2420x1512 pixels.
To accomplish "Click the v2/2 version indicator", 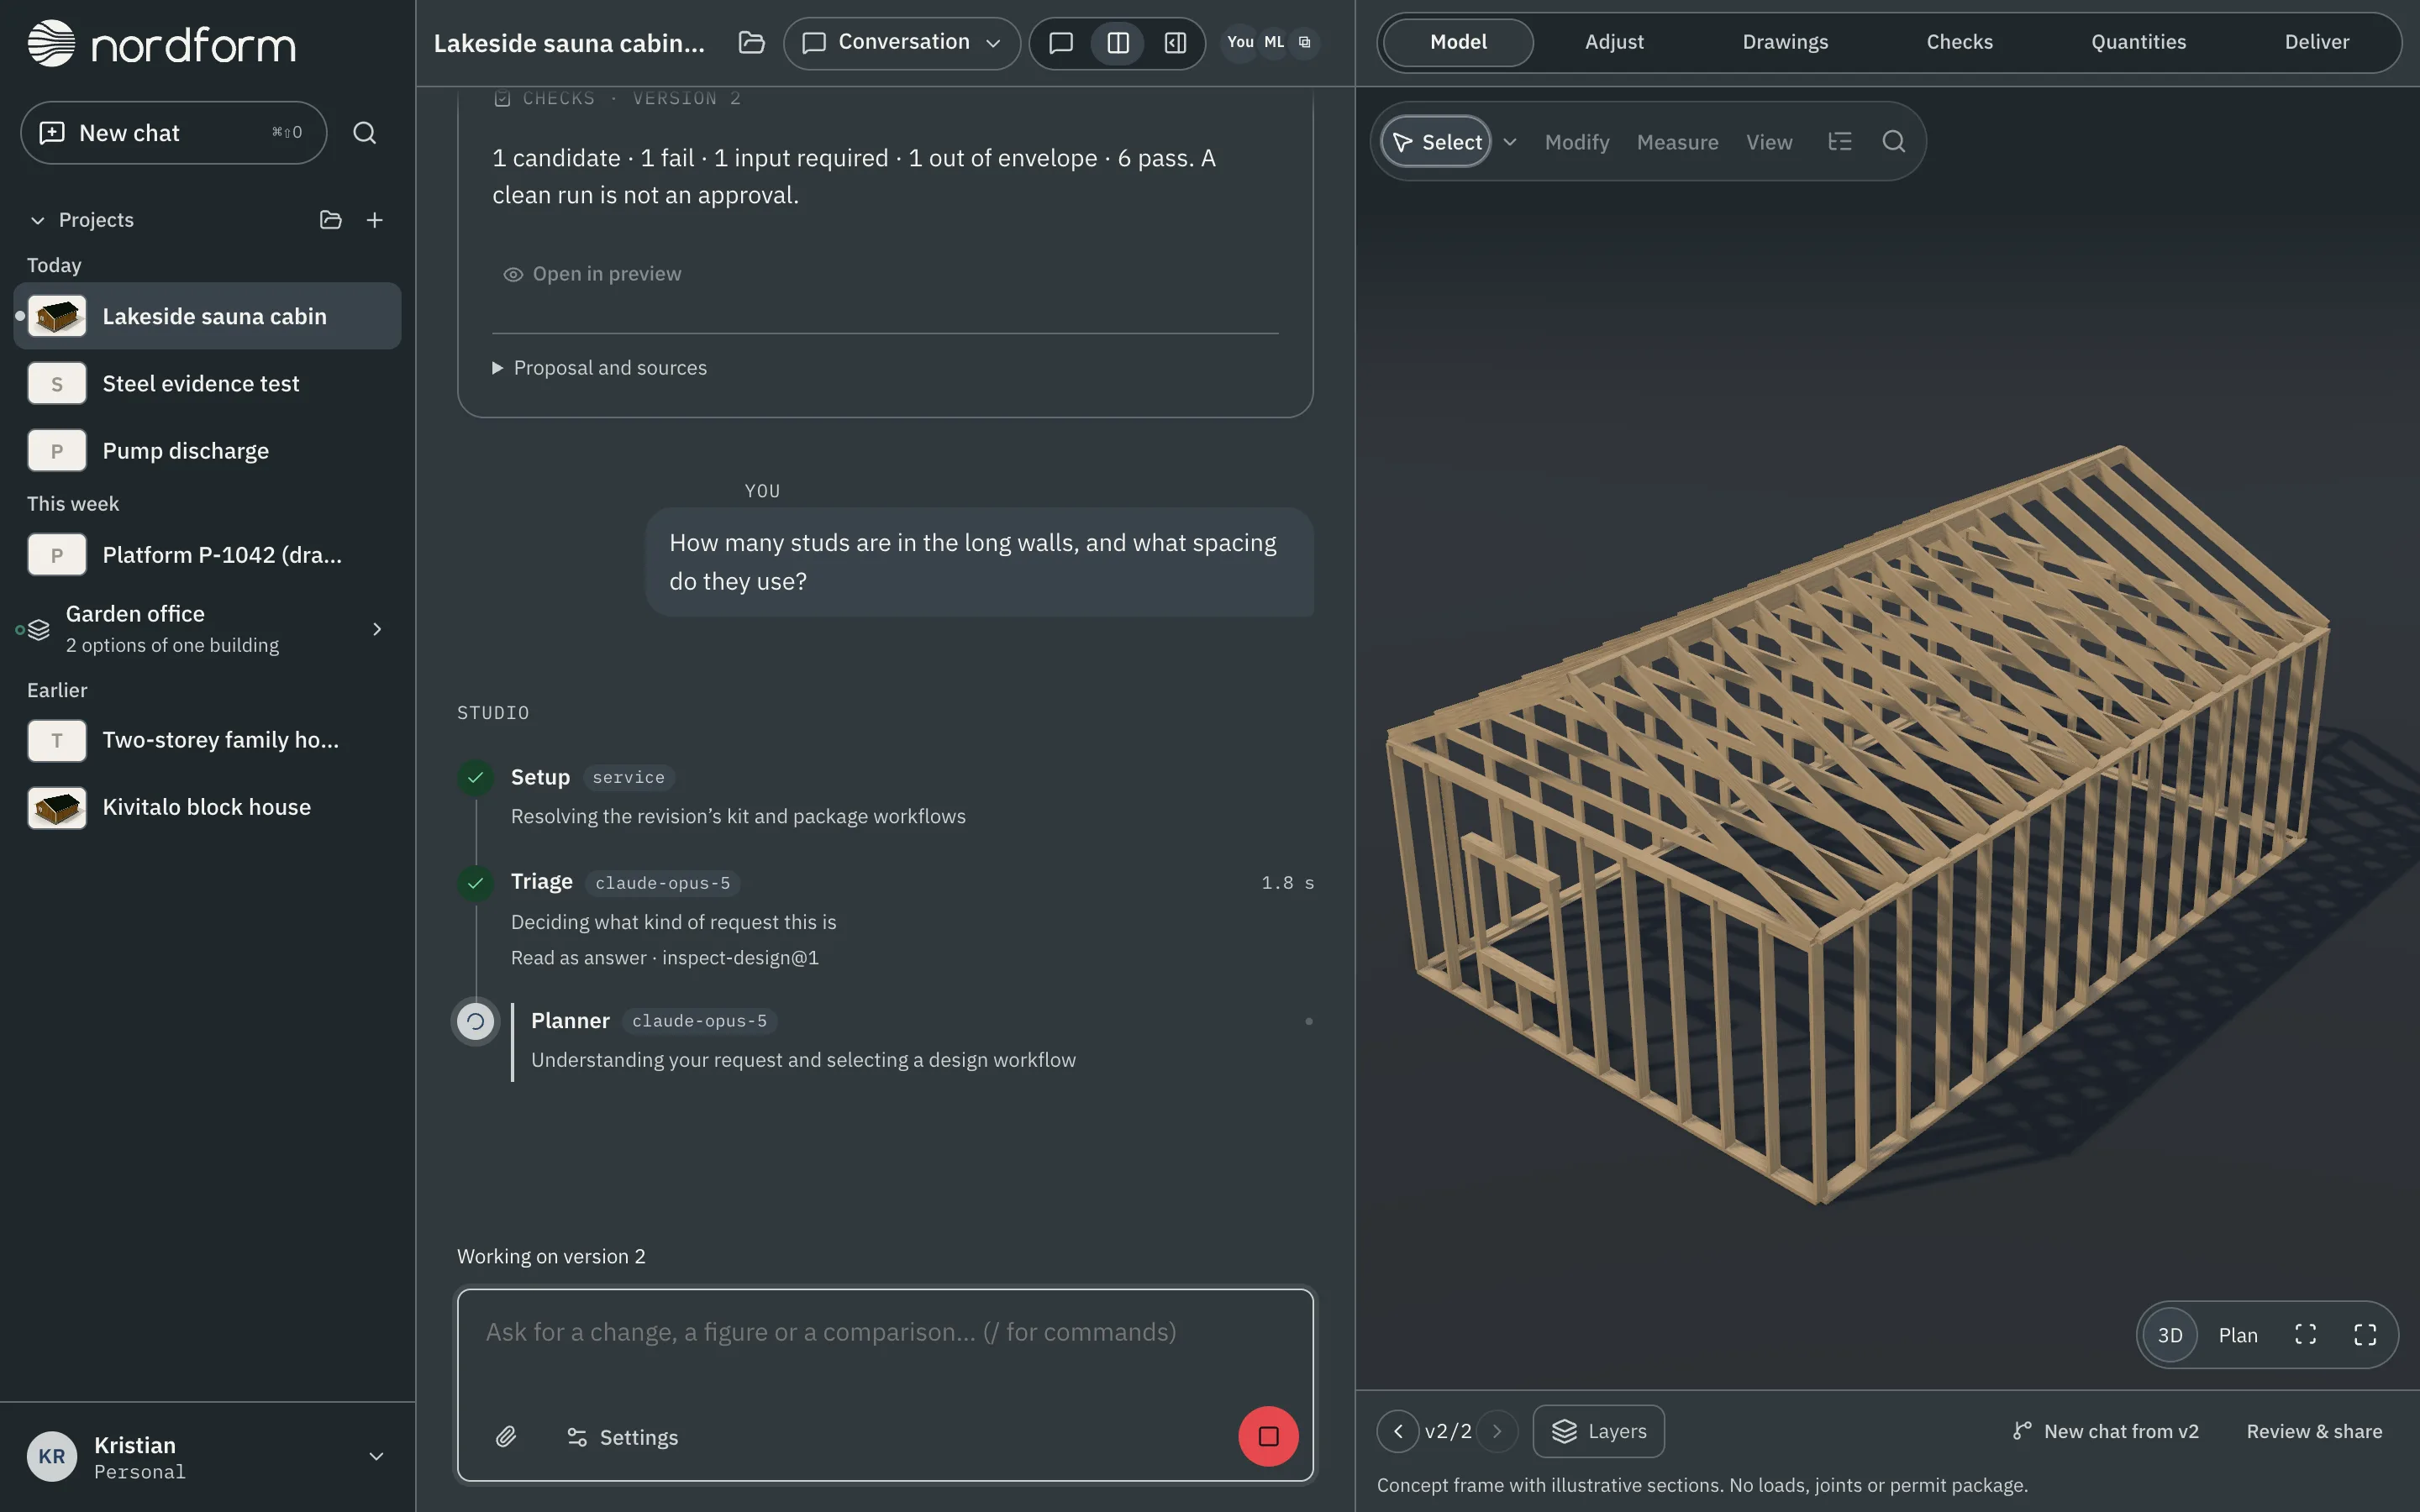I will (x=1448, y=1432).
